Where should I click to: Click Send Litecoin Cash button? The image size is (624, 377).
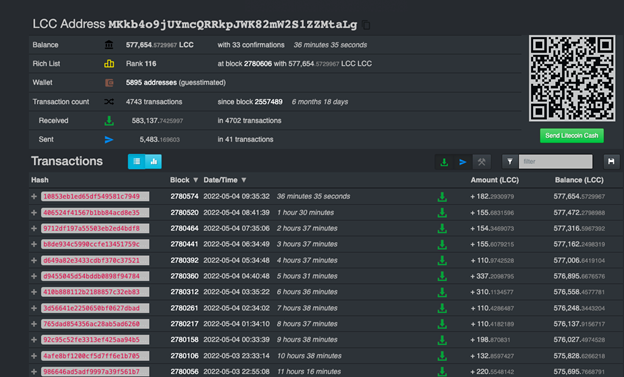click(x=571, y=136)
